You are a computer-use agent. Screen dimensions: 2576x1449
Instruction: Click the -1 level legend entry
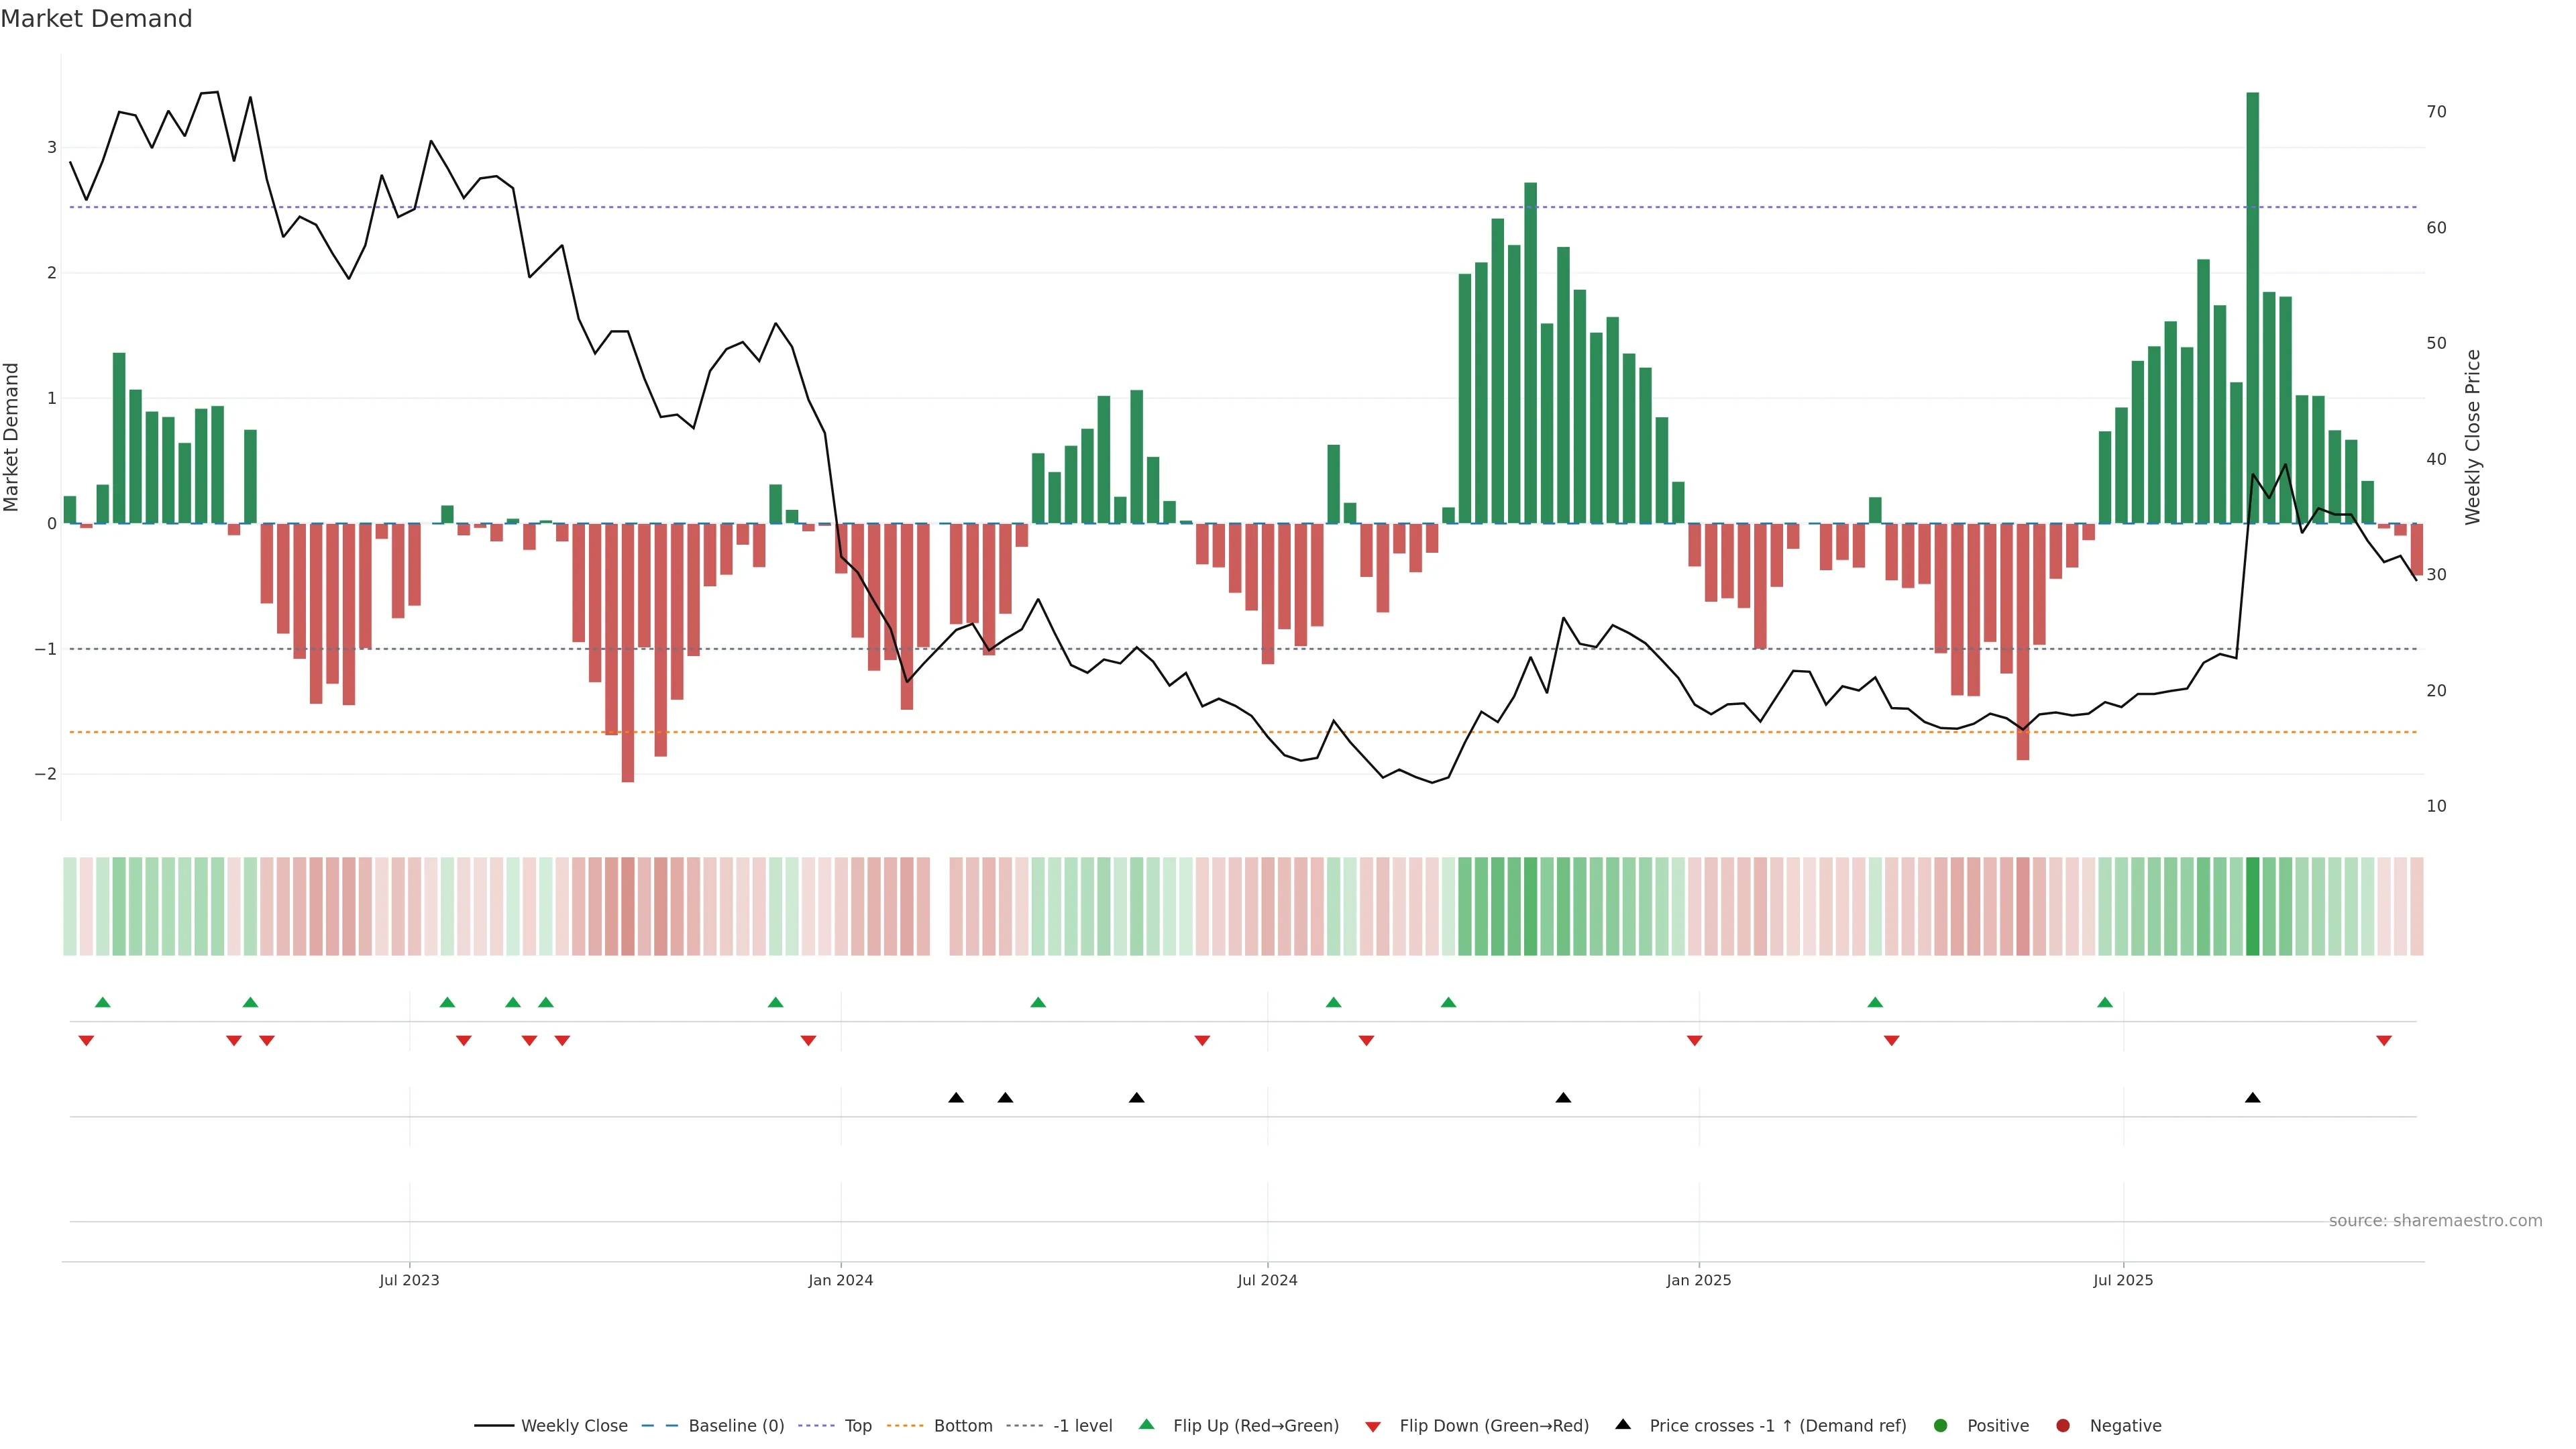coord(1082,1425)
